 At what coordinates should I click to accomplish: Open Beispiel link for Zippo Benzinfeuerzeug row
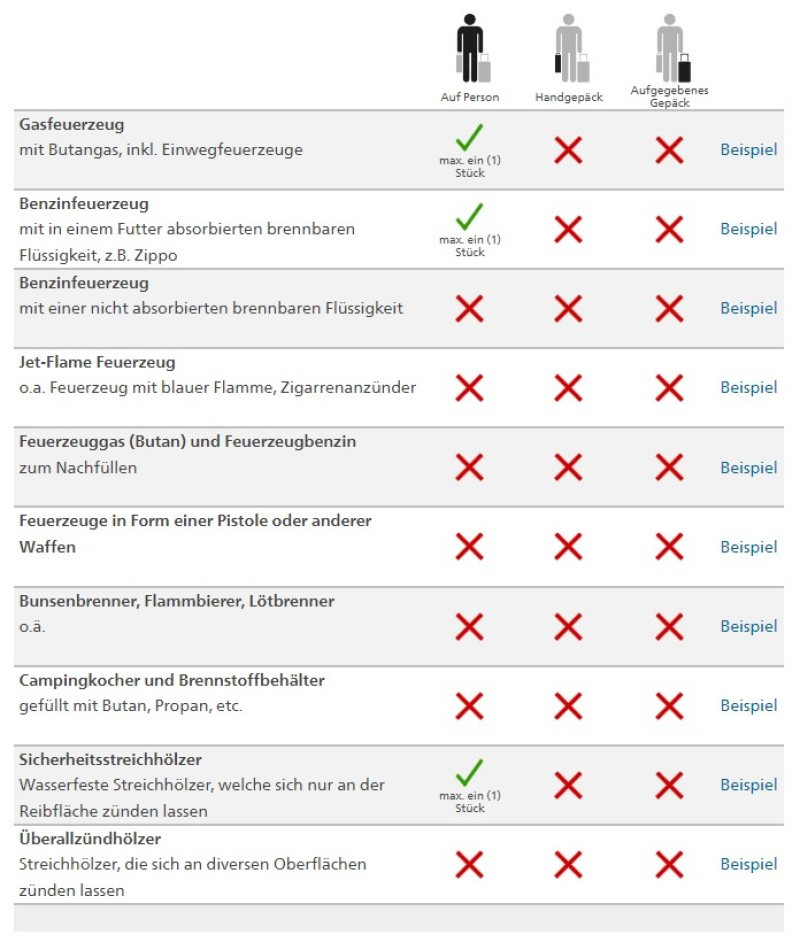point(748,229)
